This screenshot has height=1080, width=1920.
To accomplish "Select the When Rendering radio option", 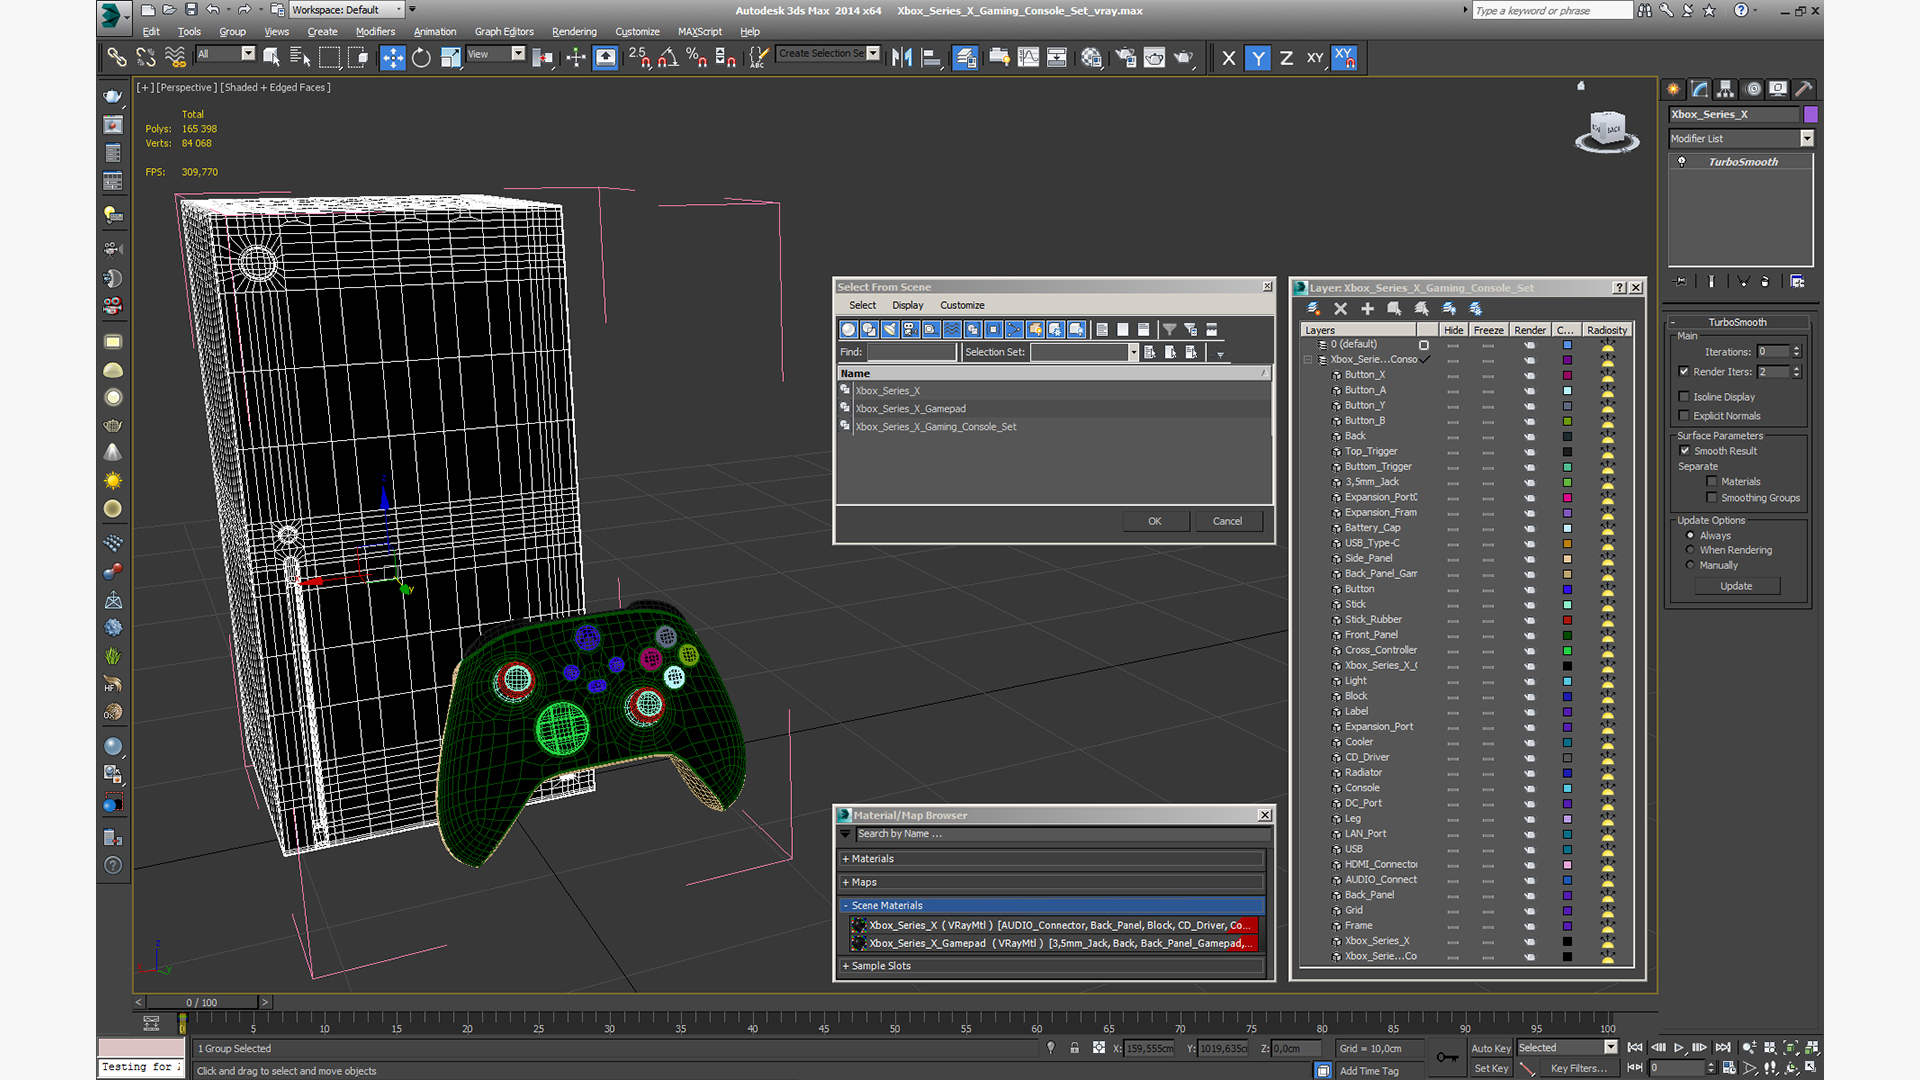I will (x=1690, y=550).
